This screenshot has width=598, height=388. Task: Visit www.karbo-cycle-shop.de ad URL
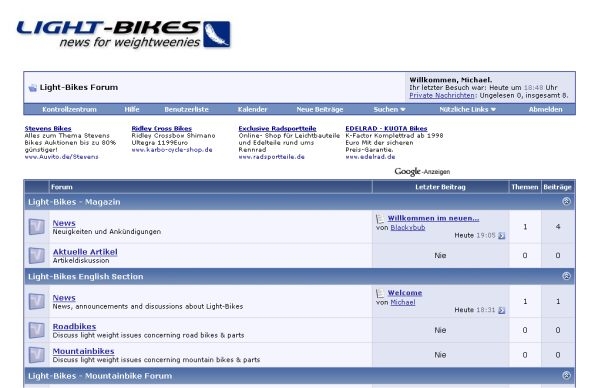pos(172,150)
